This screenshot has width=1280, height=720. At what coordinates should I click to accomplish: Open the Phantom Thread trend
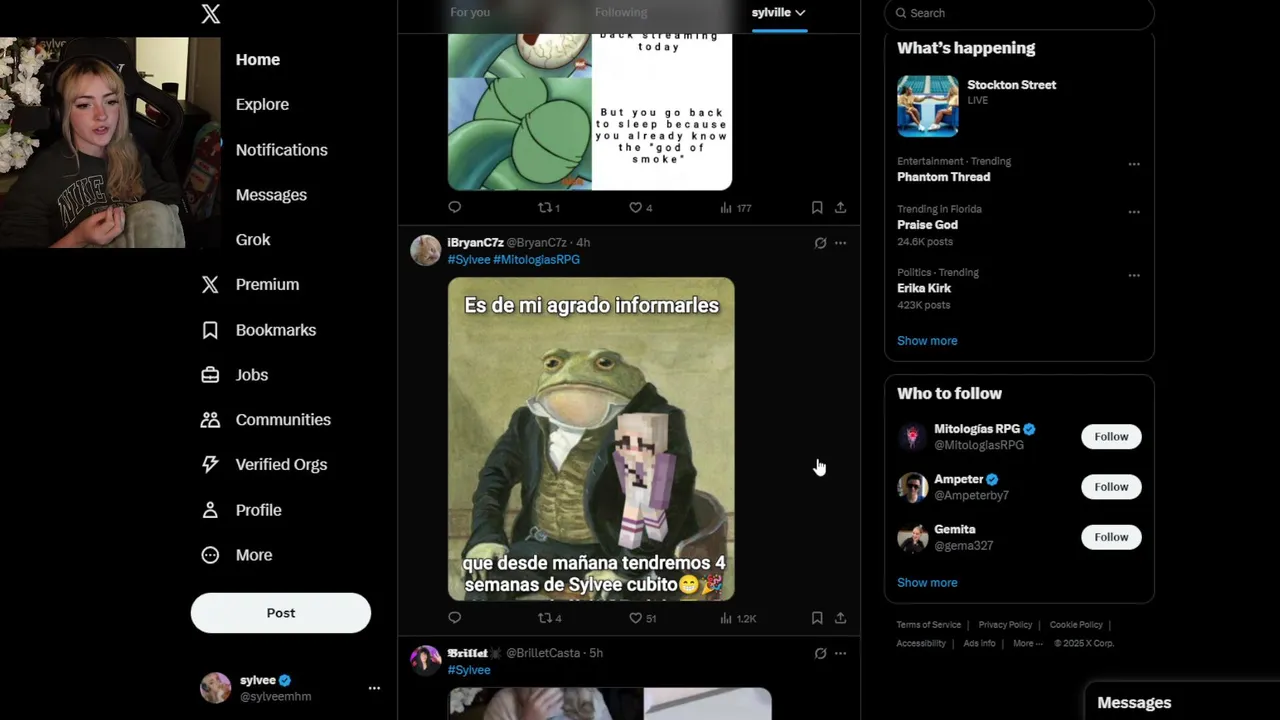[x=943, y=177]
